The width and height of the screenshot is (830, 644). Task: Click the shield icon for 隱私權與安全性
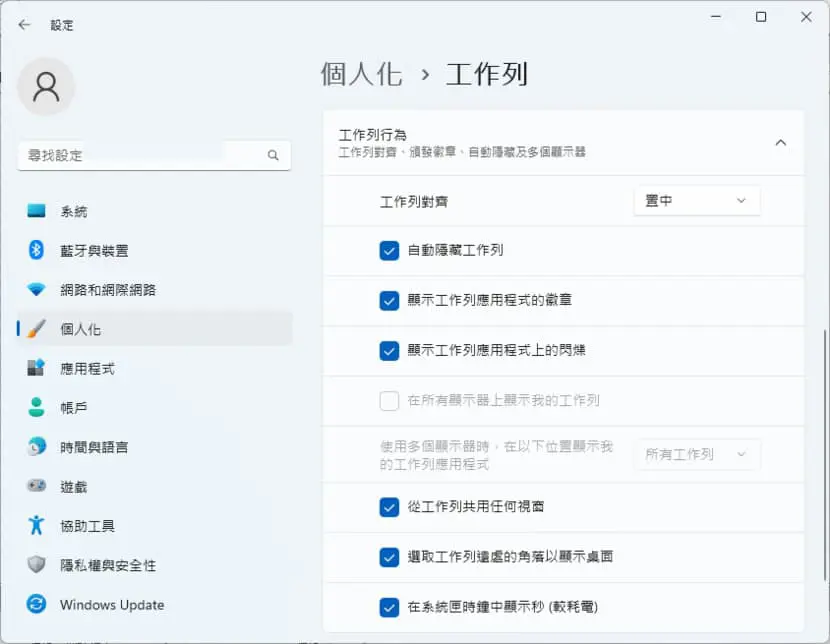(36, 565)
